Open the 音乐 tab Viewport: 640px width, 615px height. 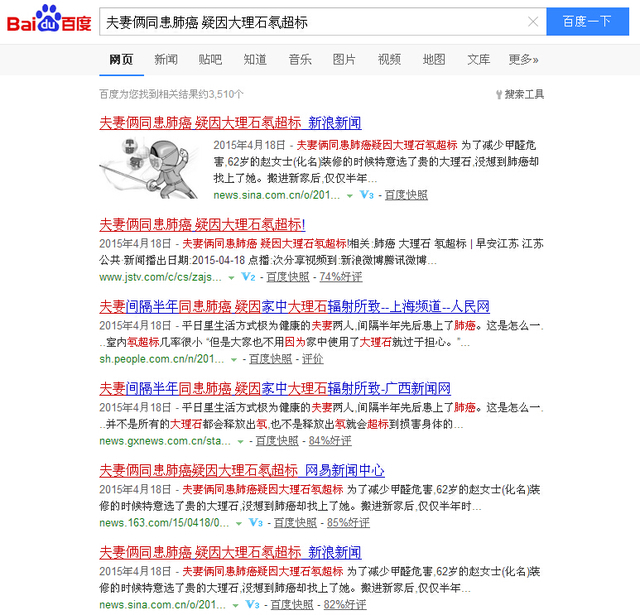click(300, 60)
